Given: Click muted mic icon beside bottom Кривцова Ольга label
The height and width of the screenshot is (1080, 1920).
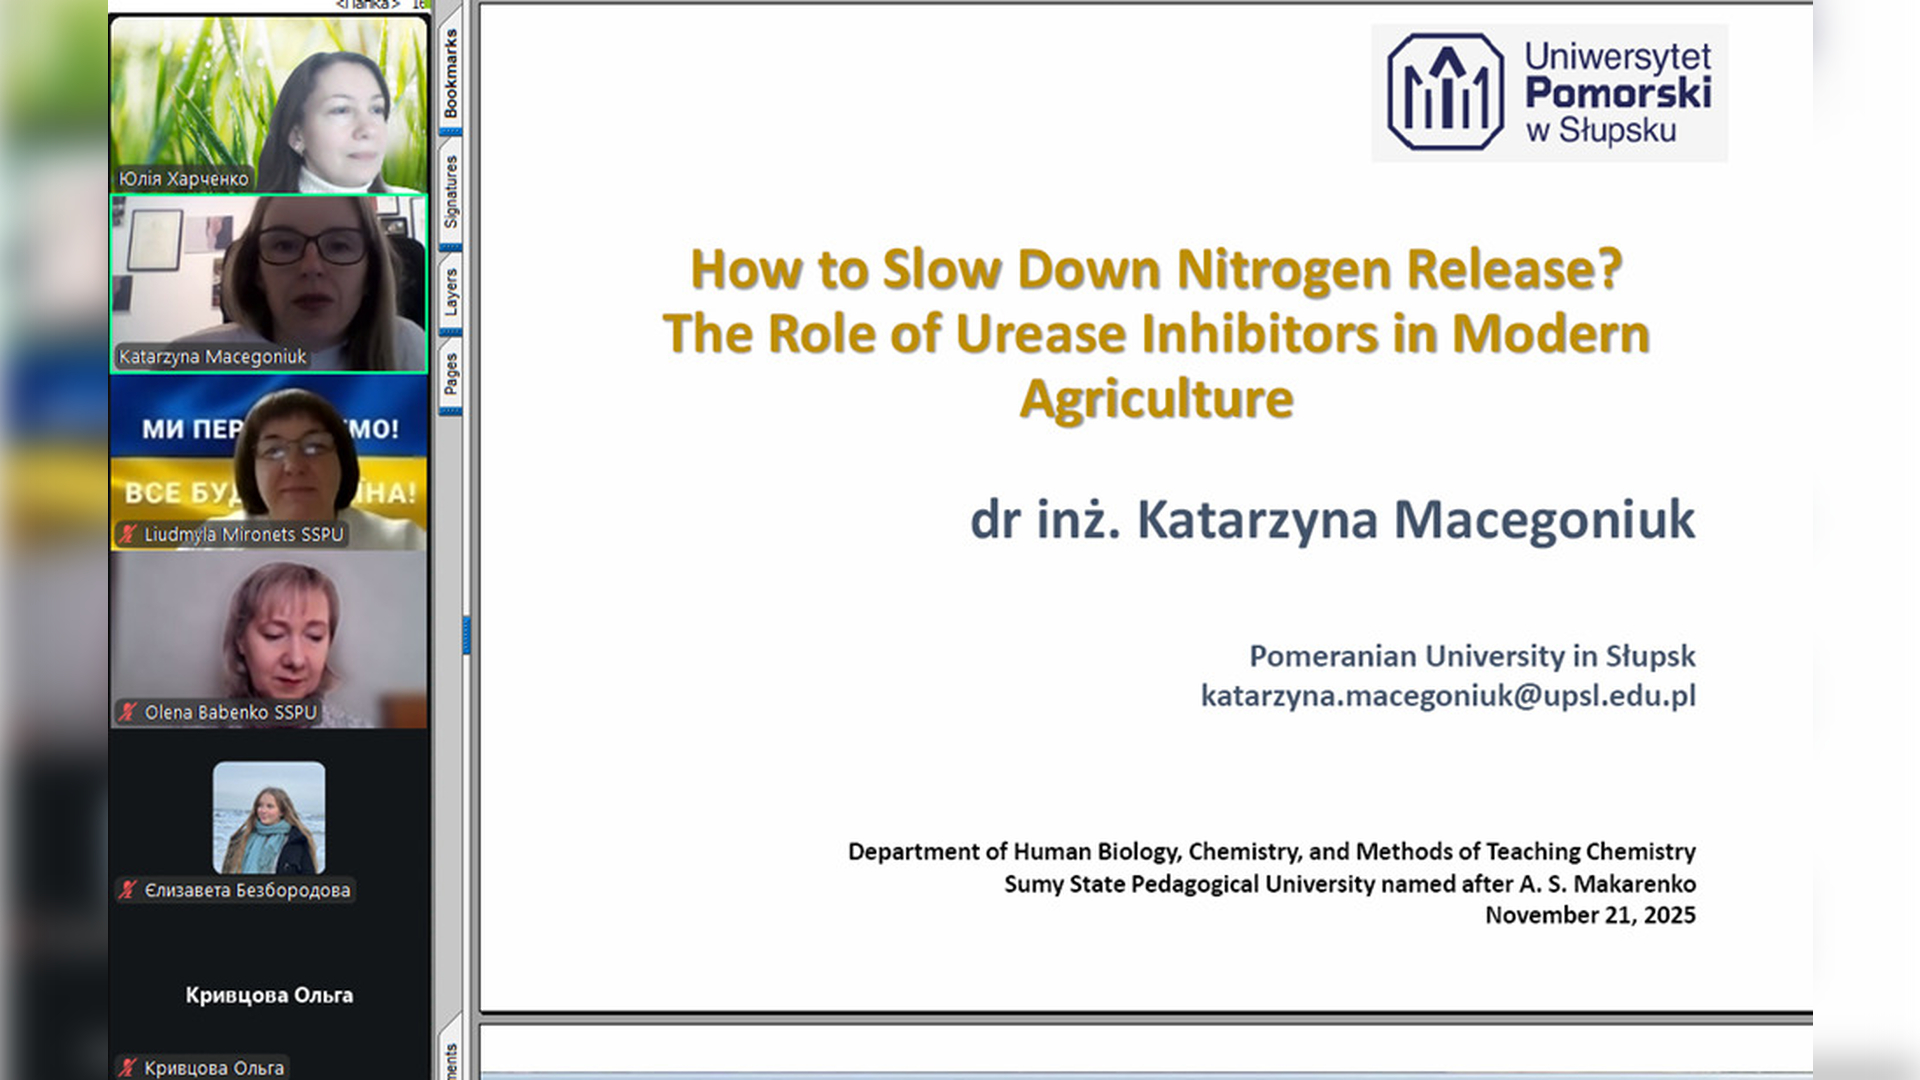Looking at the screenshot, I should 128,1067.
